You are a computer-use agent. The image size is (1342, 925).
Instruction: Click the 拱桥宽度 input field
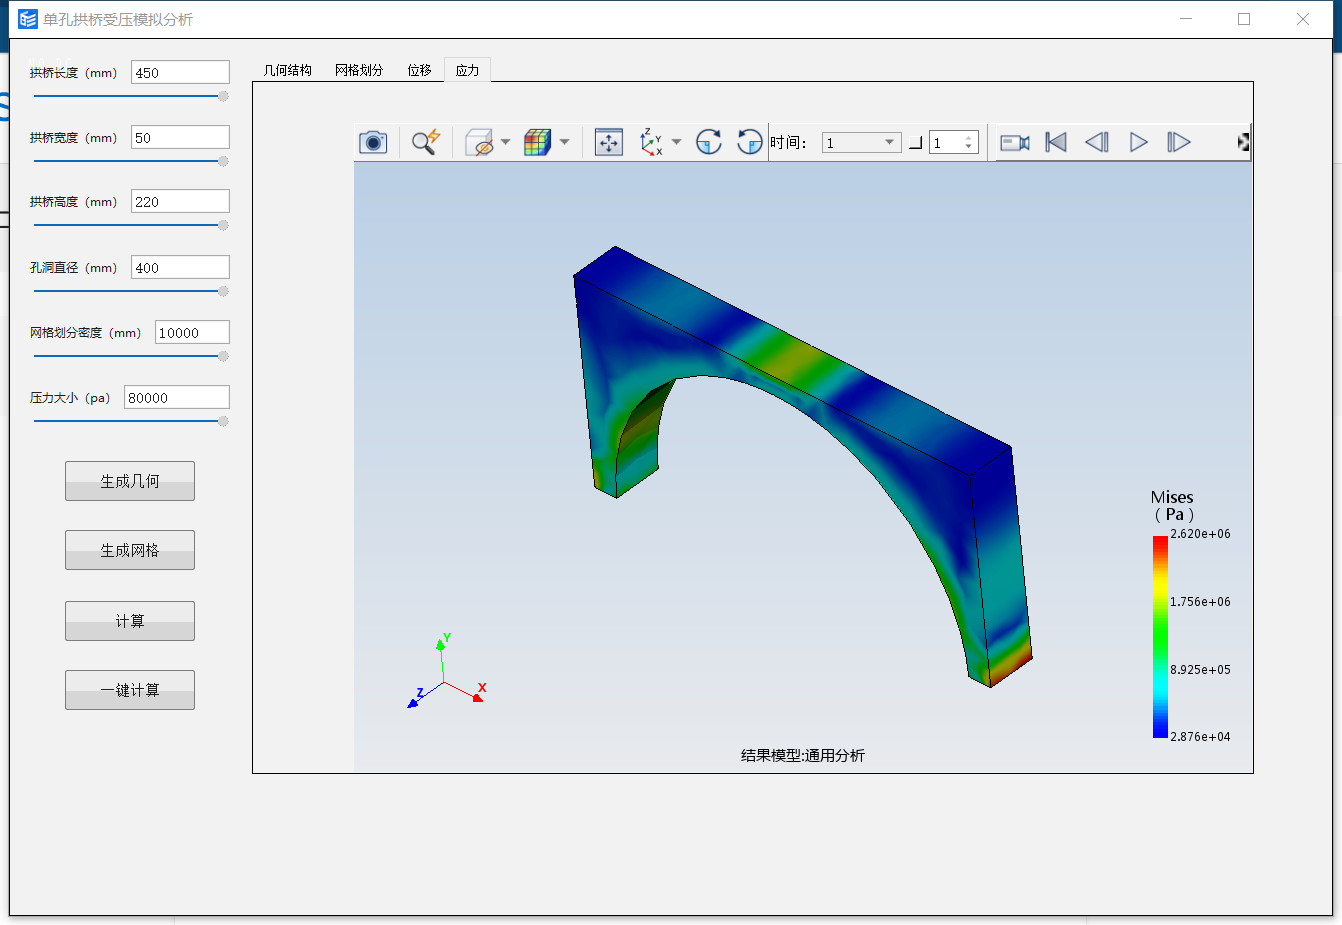pyautogui.click(x=180, y=137)
